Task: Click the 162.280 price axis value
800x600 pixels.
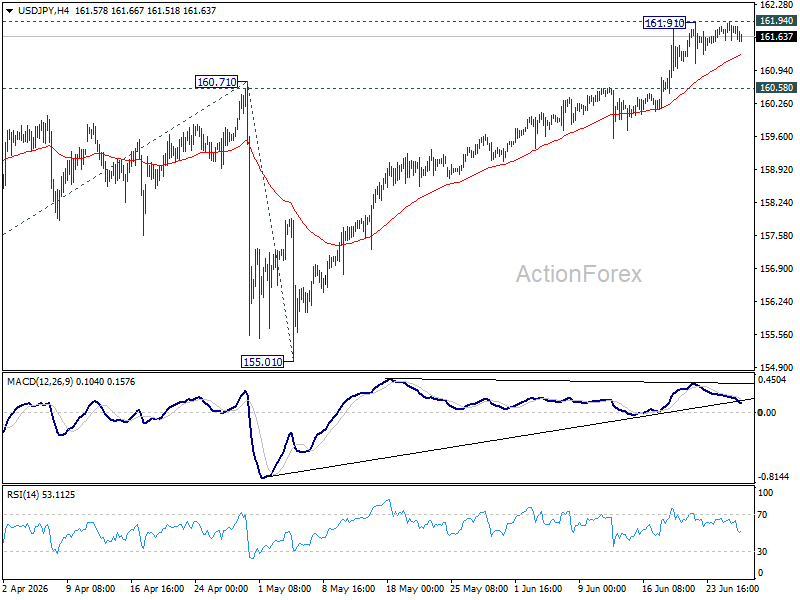Action: click(x=776, y=5)
